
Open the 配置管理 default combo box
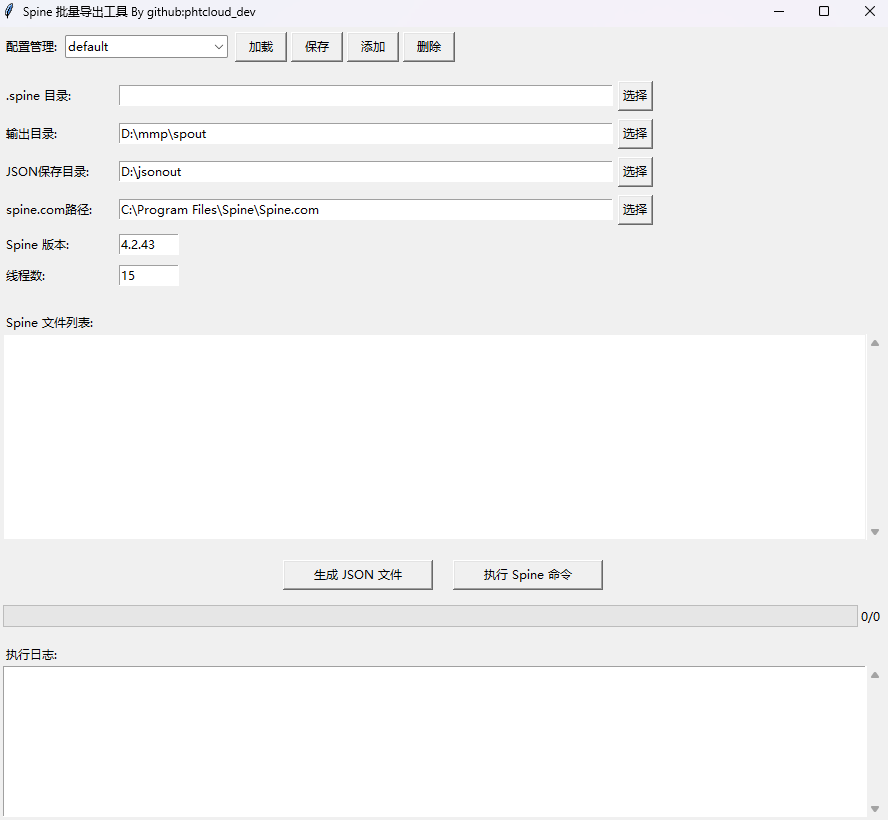(x=146, y=46)
